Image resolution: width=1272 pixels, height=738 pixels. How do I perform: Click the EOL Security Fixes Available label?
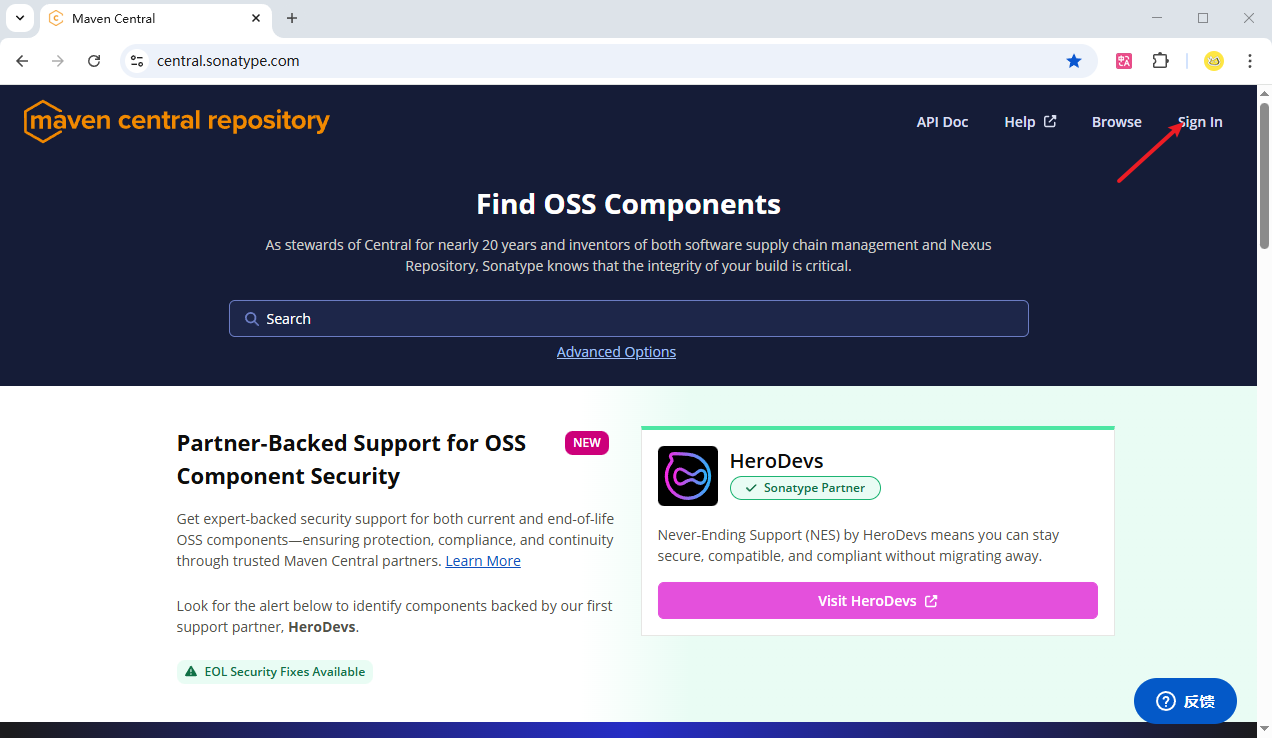tap(275, 672)
